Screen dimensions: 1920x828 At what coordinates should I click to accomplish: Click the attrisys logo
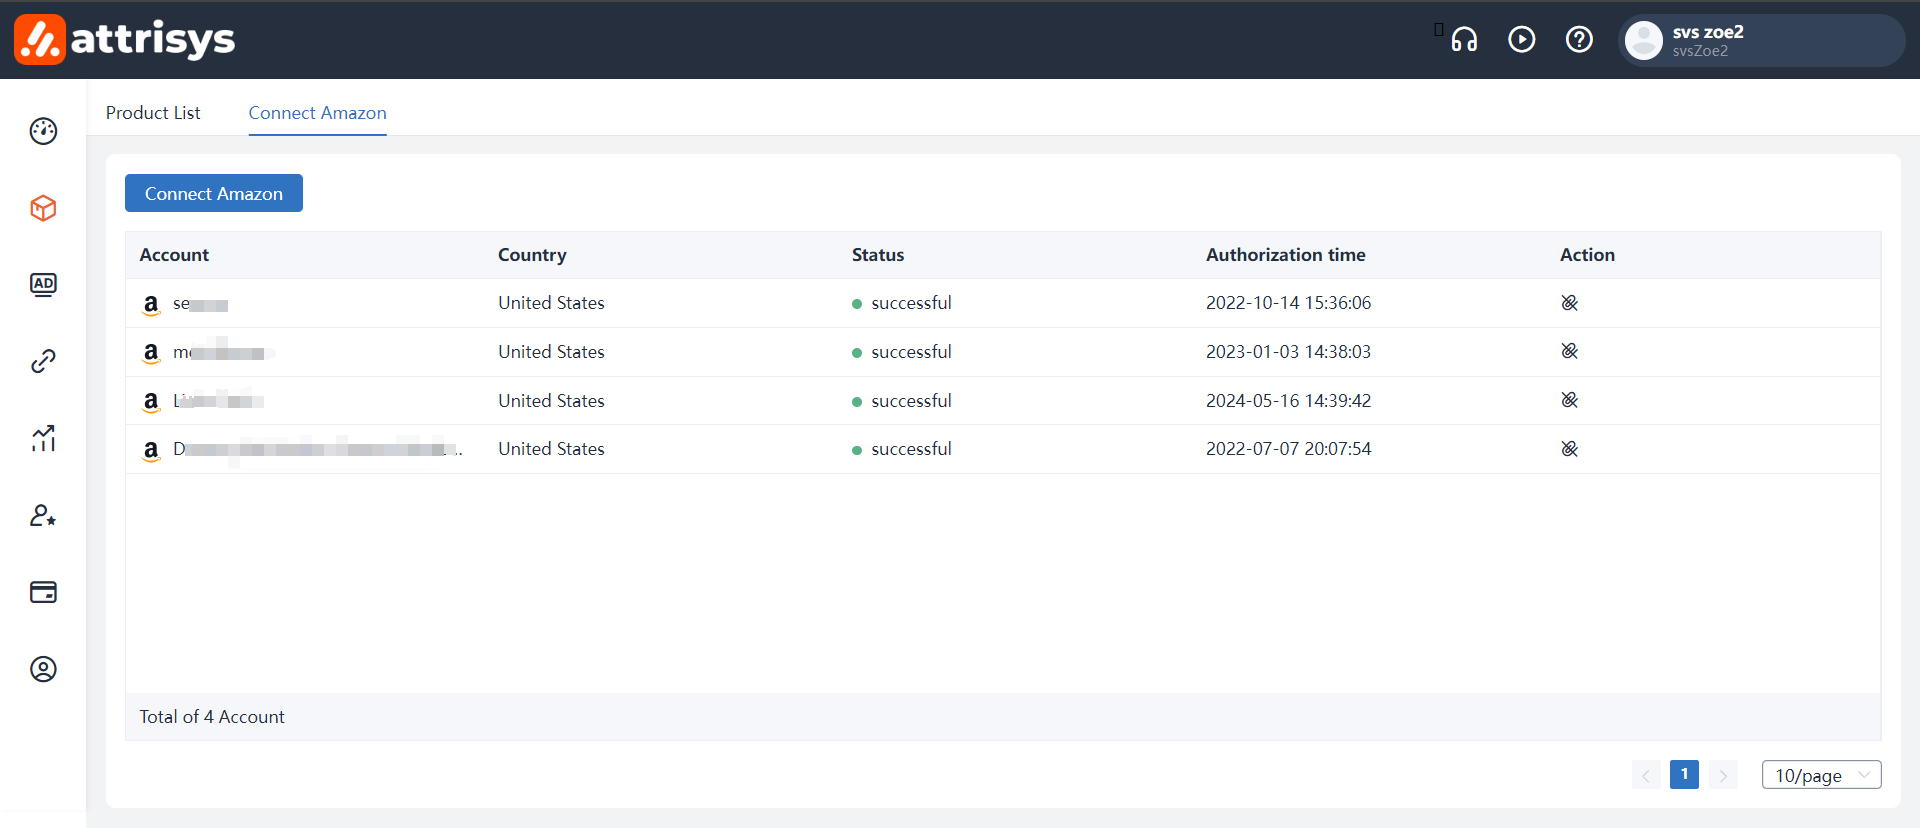[x=125, y=39]
